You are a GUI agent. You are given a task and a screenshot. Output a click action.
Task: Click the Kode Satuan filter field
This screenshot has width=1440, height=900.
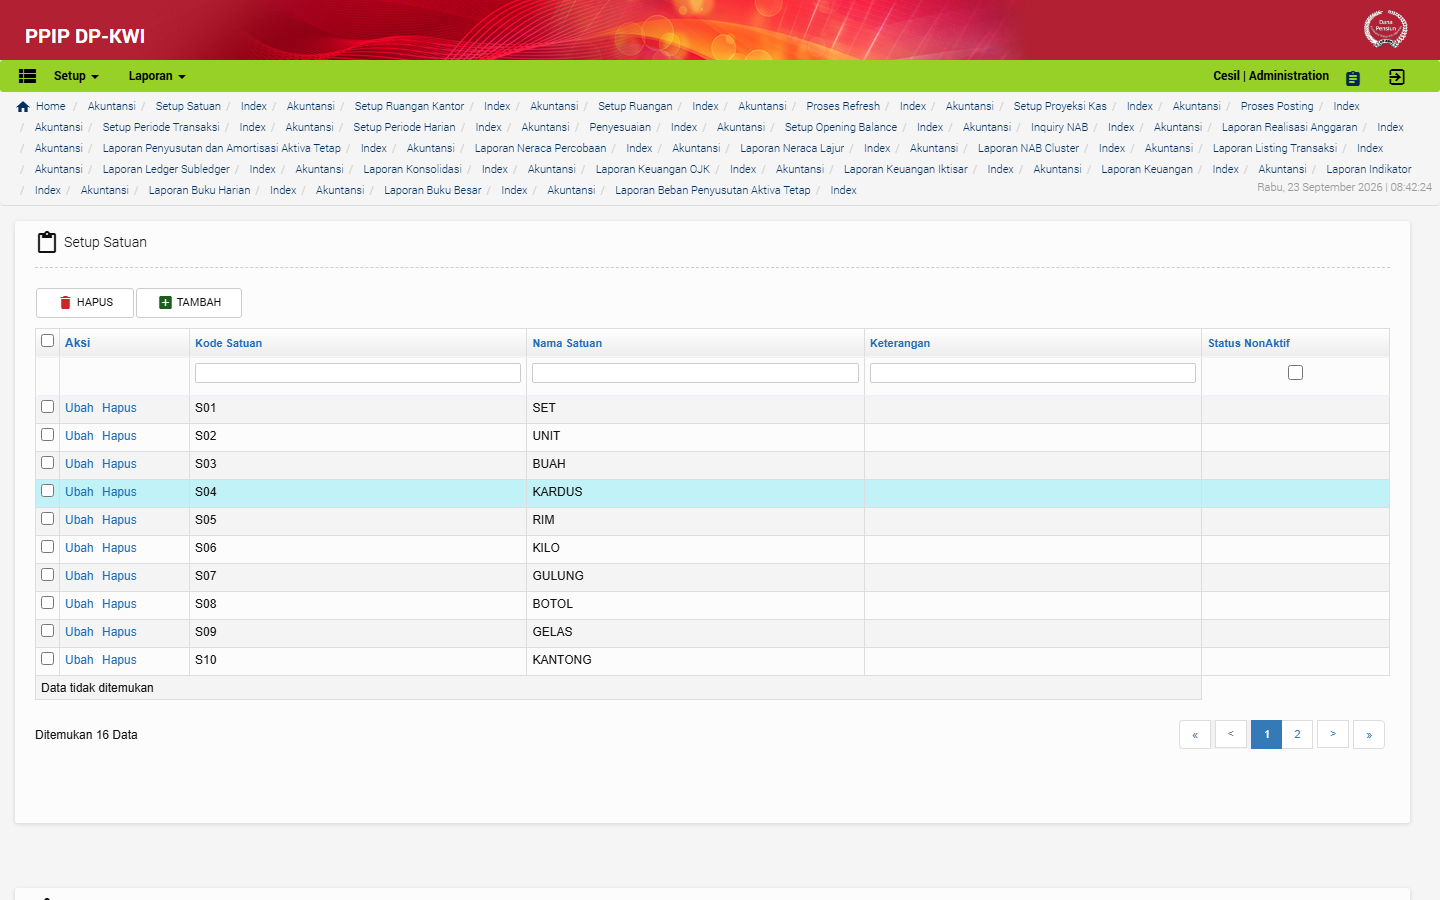pyautogui.click(x=358, y=373)
